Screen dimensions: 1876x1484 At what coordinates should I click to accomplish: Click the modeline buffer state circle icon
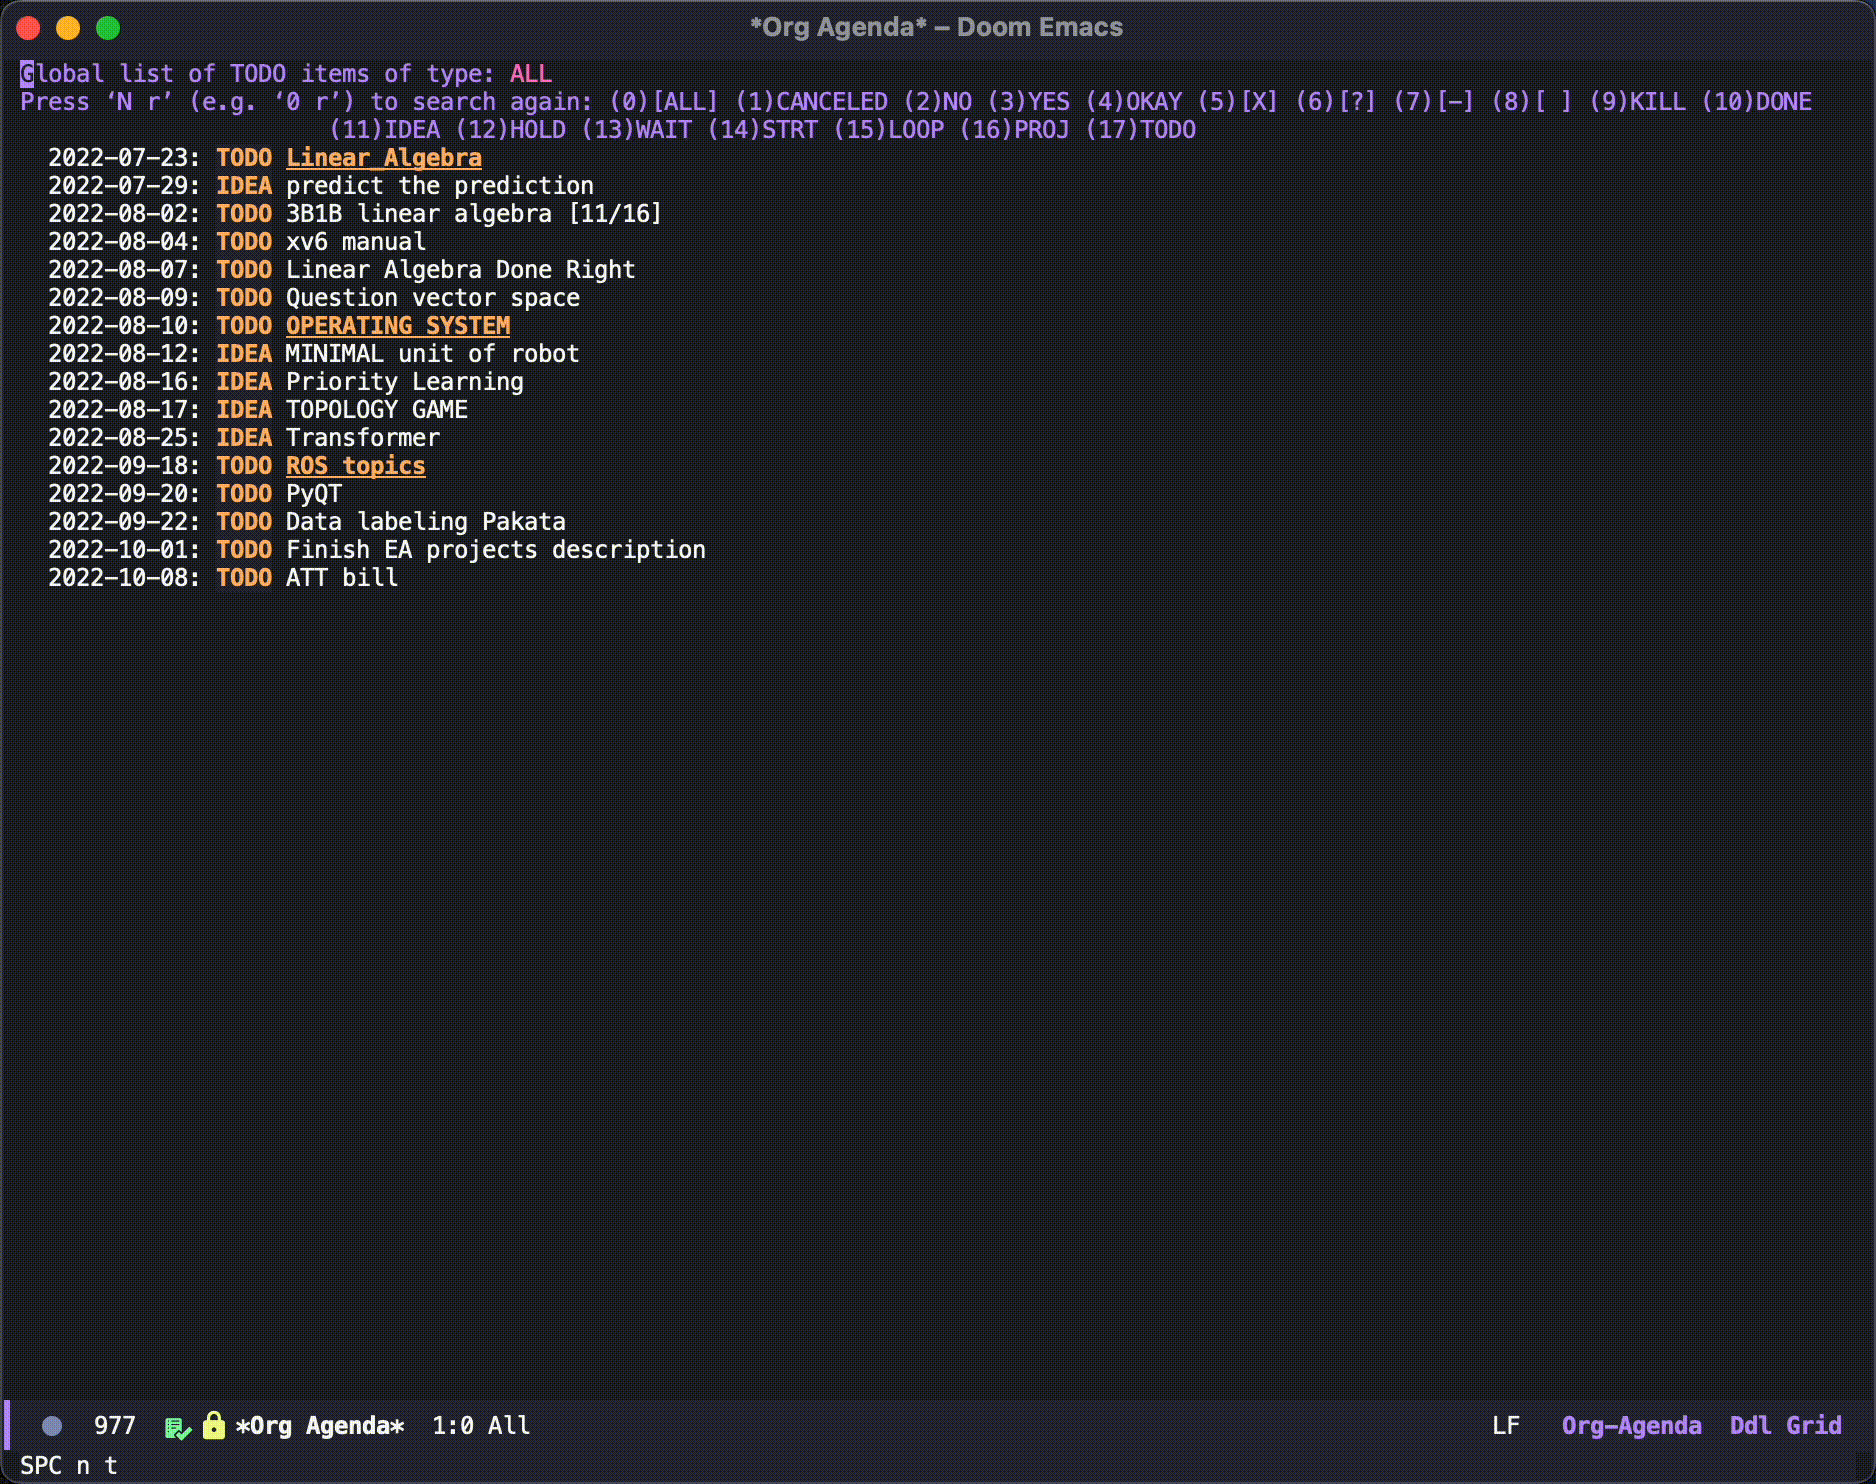52,1426
